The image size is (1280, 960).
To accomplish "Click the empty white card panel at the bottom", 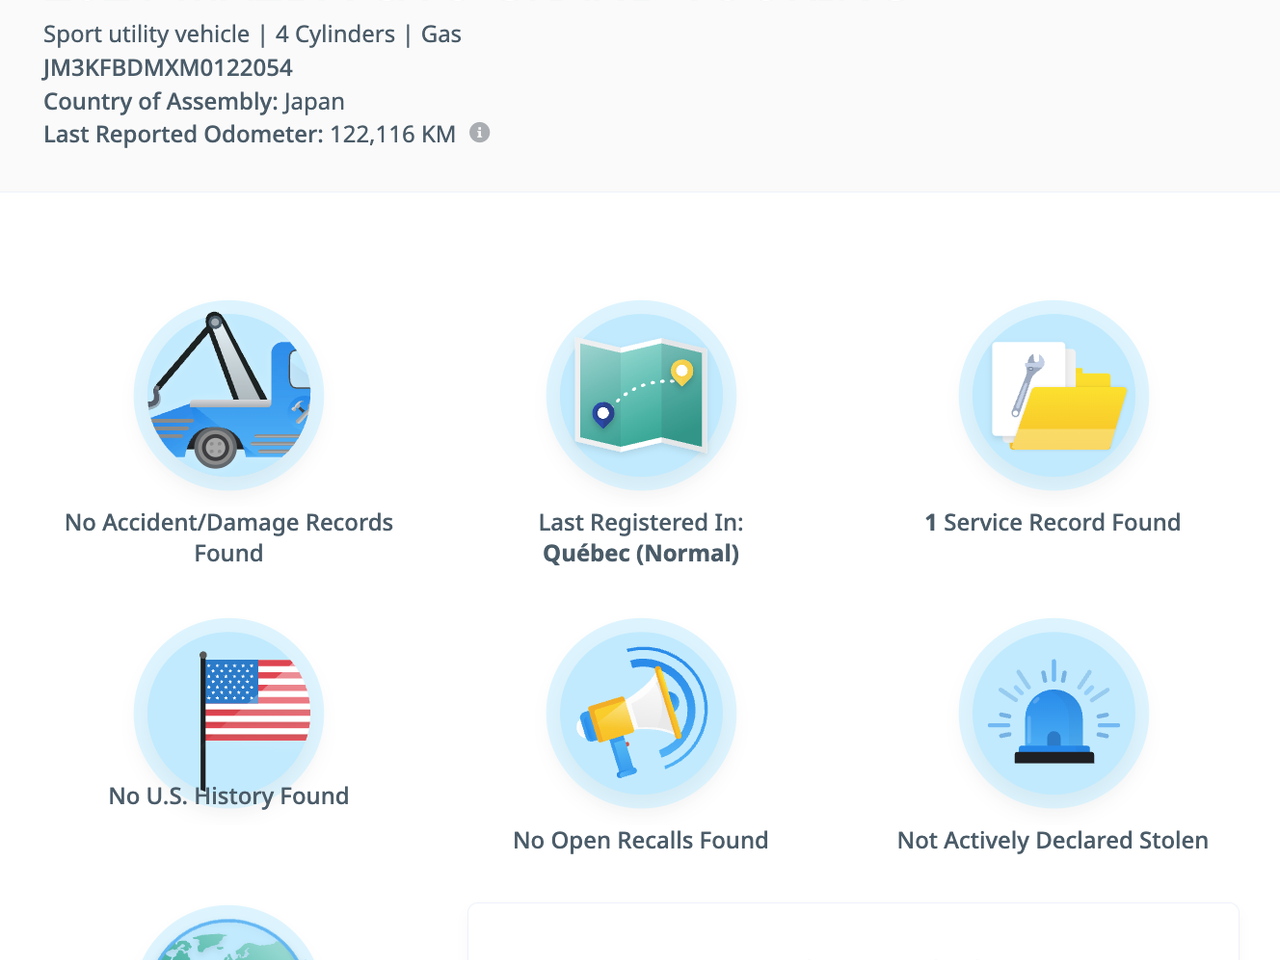I will point(853,933).
